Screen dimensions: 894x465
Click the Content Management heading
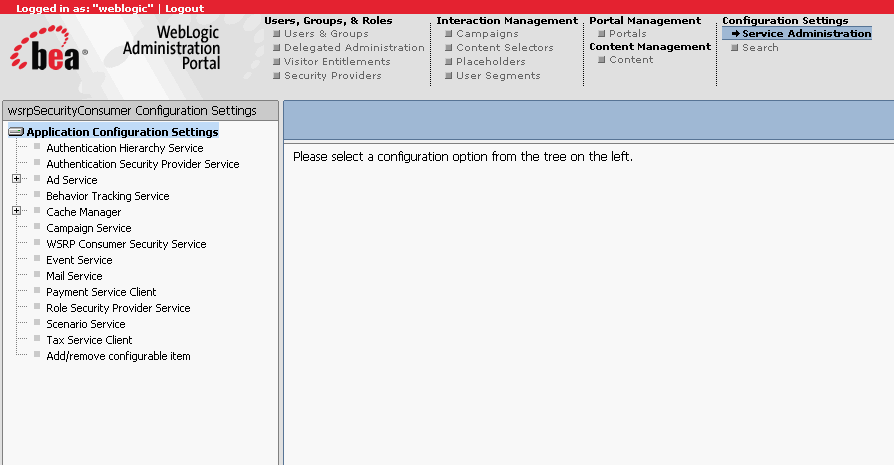point(650,47)
